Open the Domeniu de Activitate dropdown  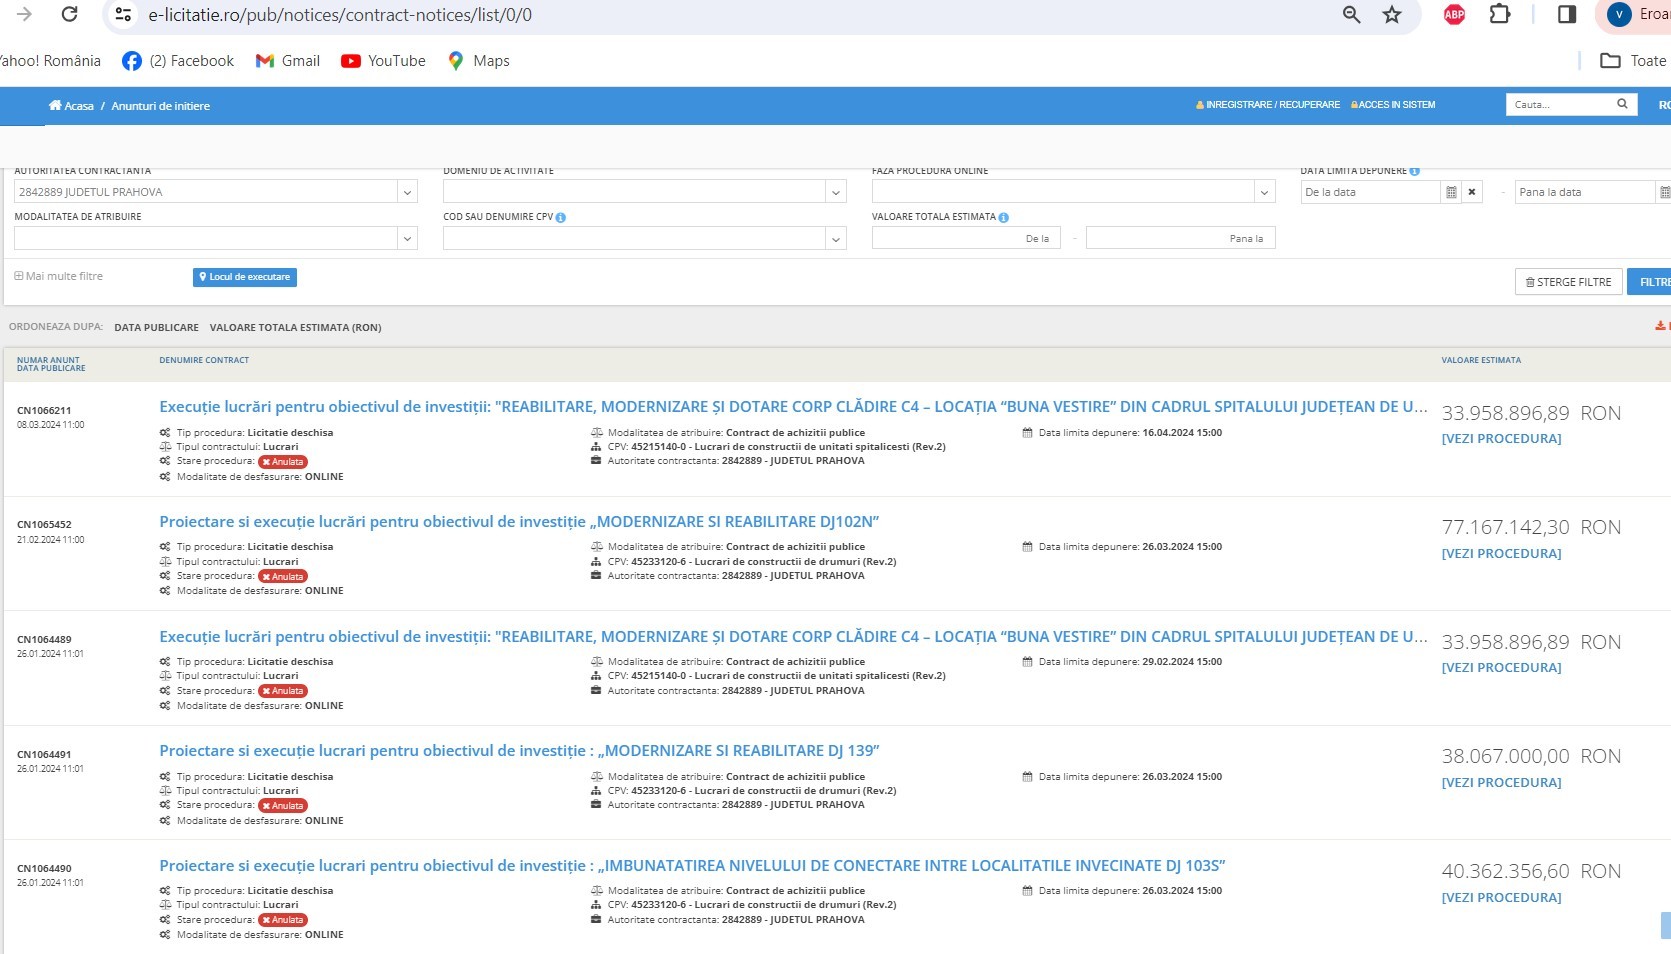point(835,192)
